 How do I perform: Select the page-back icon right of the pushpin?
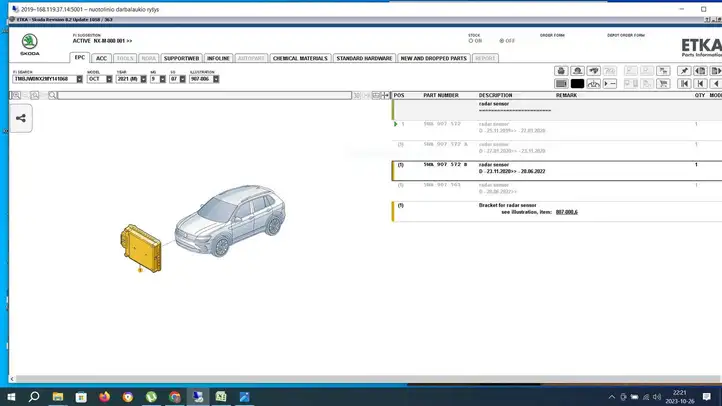[700, 71]
